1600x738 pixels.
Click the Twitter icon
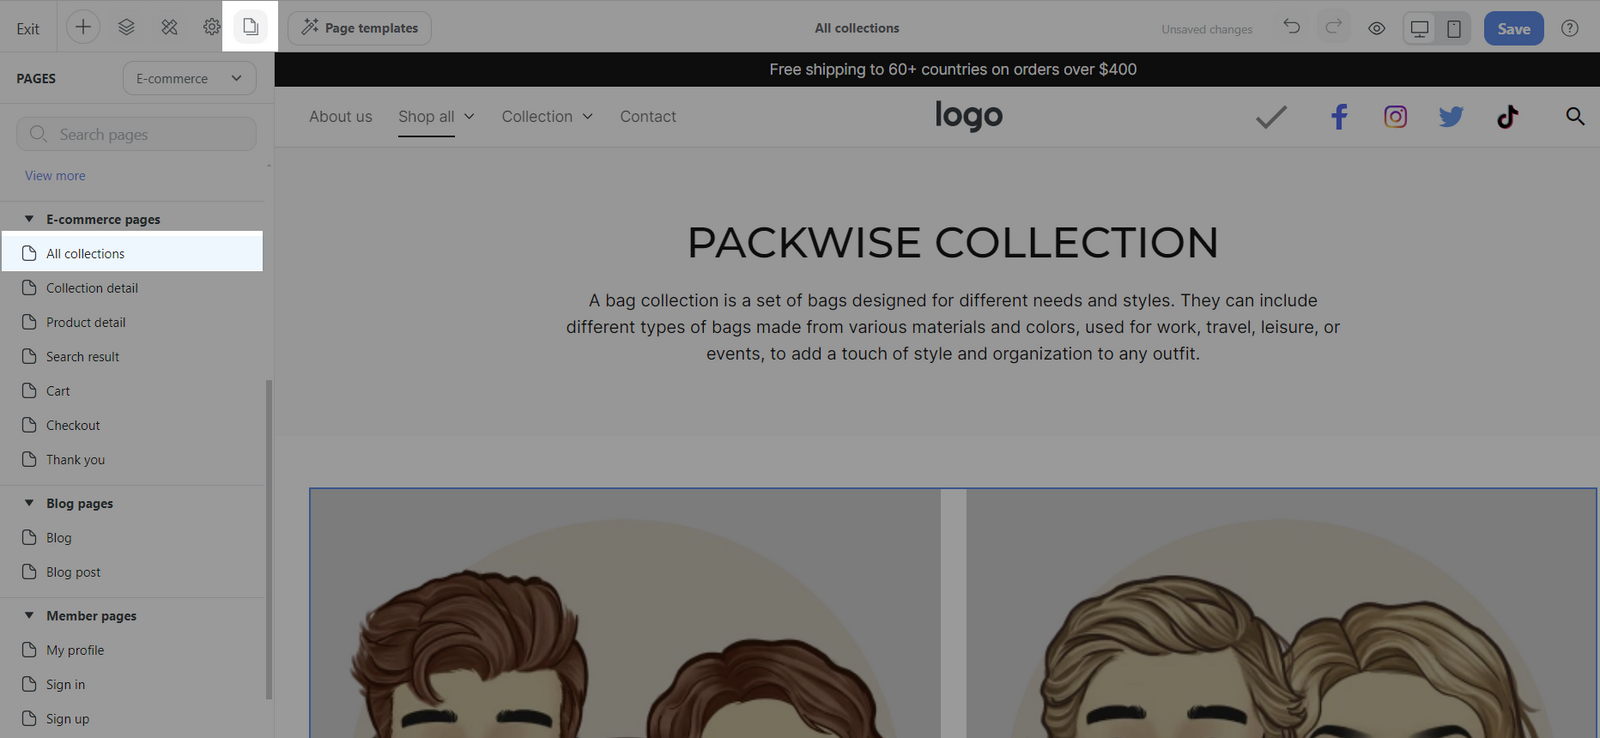pos(1451,117)
